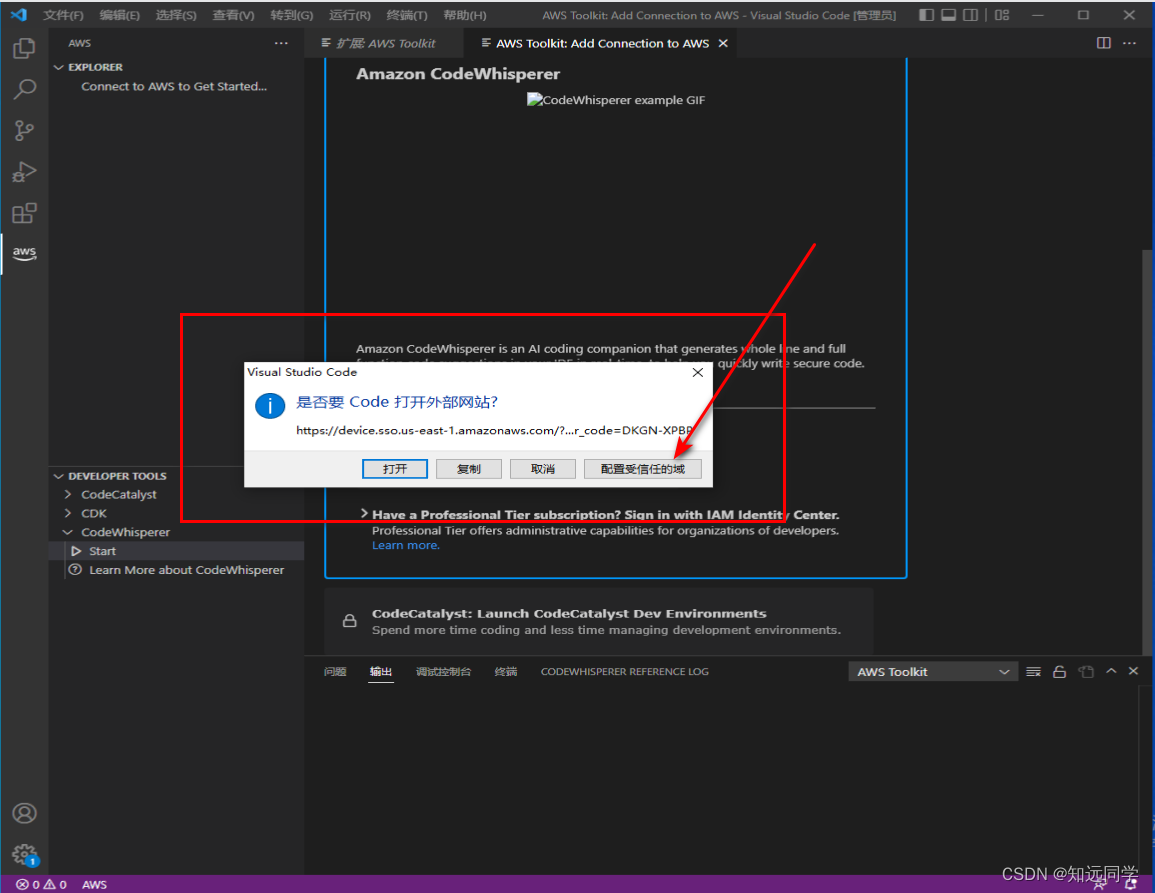Open the Search view icon
Image resolution: width=1155 pixels, height=893 pixels.
coord(24,90)
